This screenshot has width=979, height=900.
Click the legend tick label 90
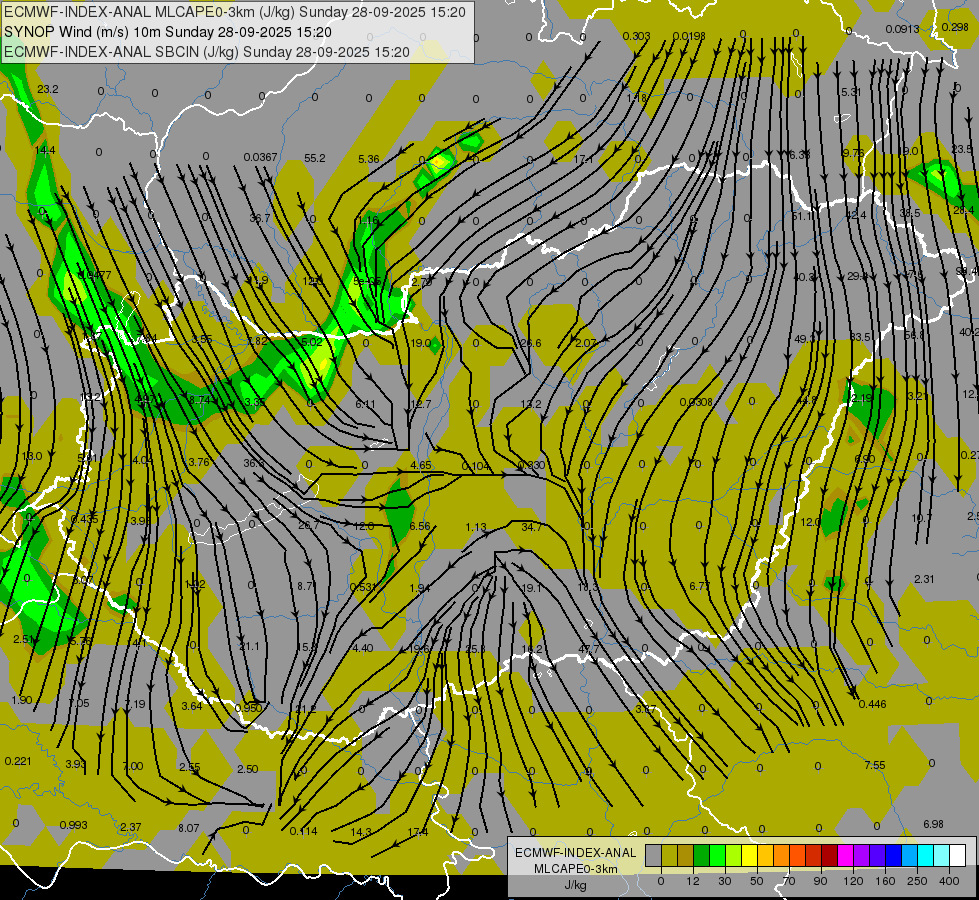820,881
